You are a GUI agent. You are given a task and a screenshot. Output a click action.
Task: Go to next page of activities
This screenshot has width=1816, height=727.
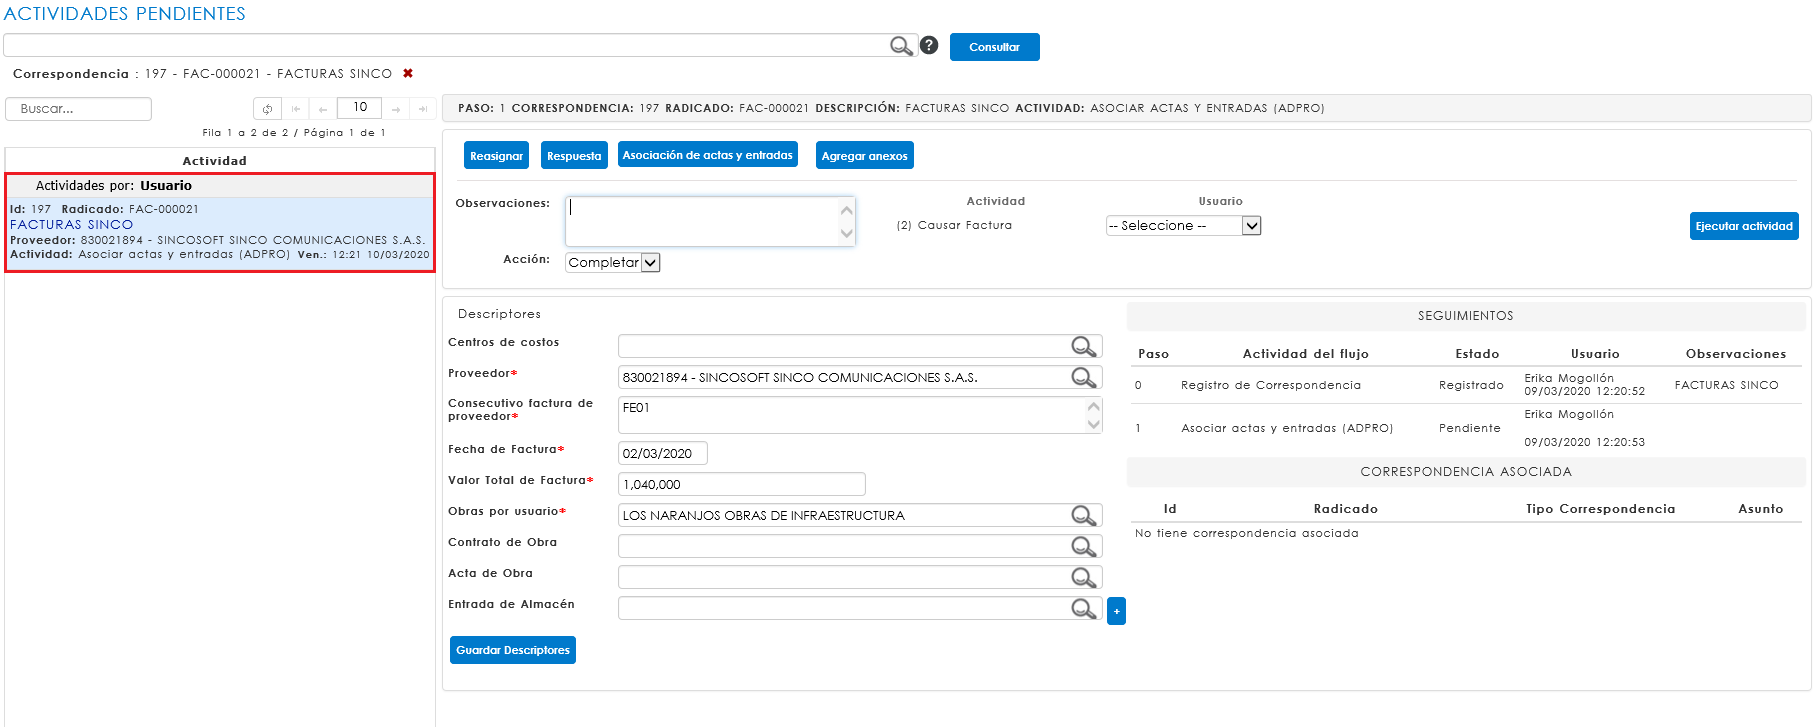396,109
